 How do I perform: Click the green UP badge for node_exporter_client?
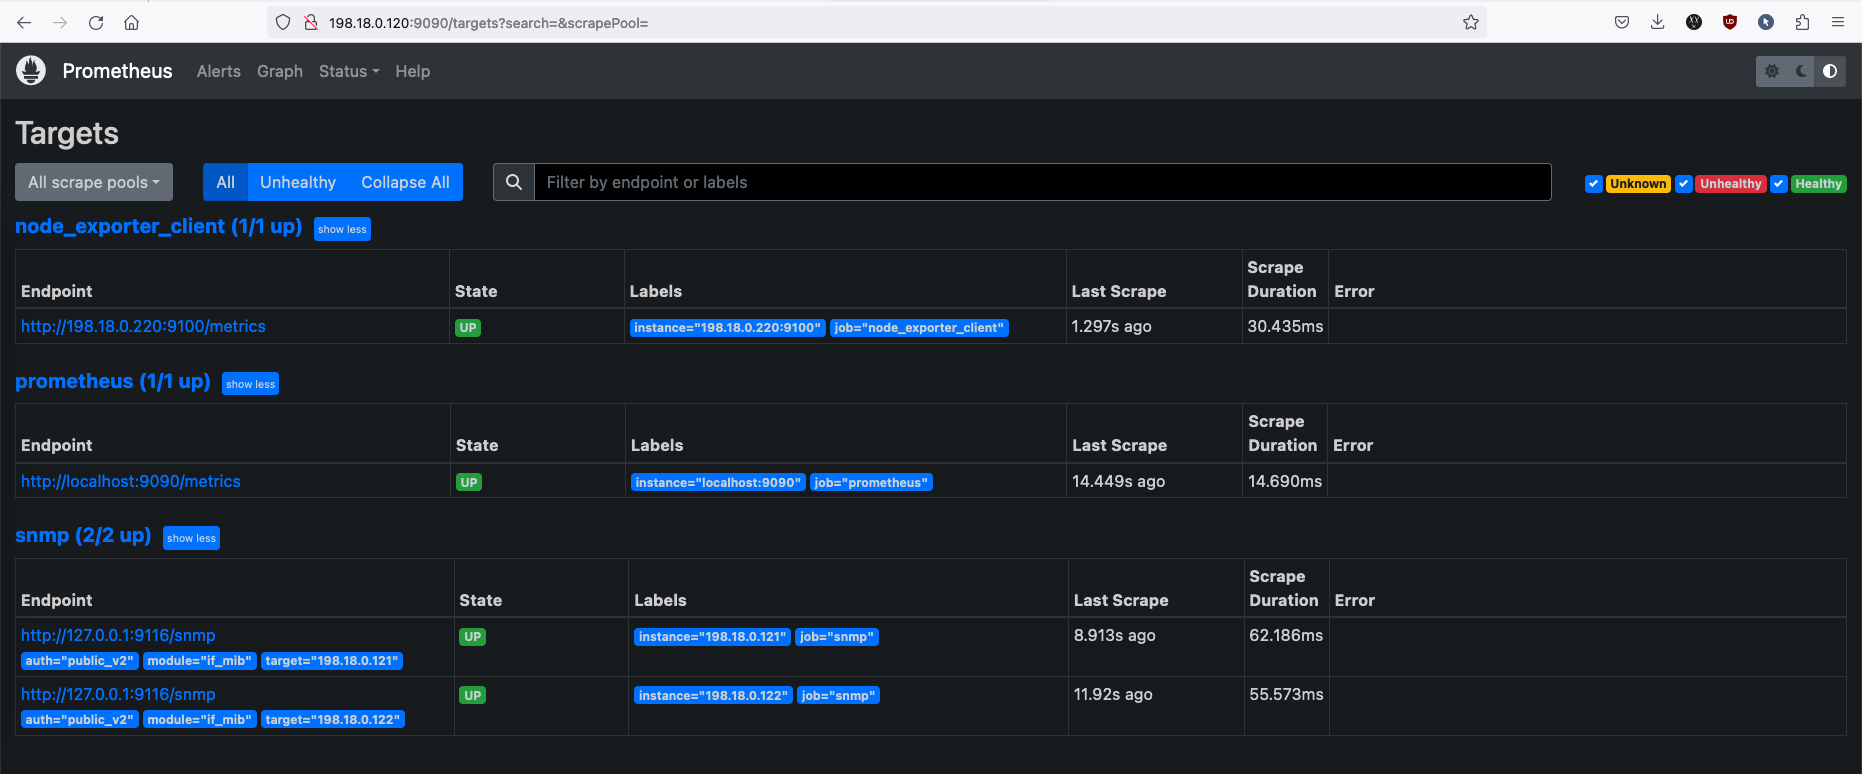(468, 328)
